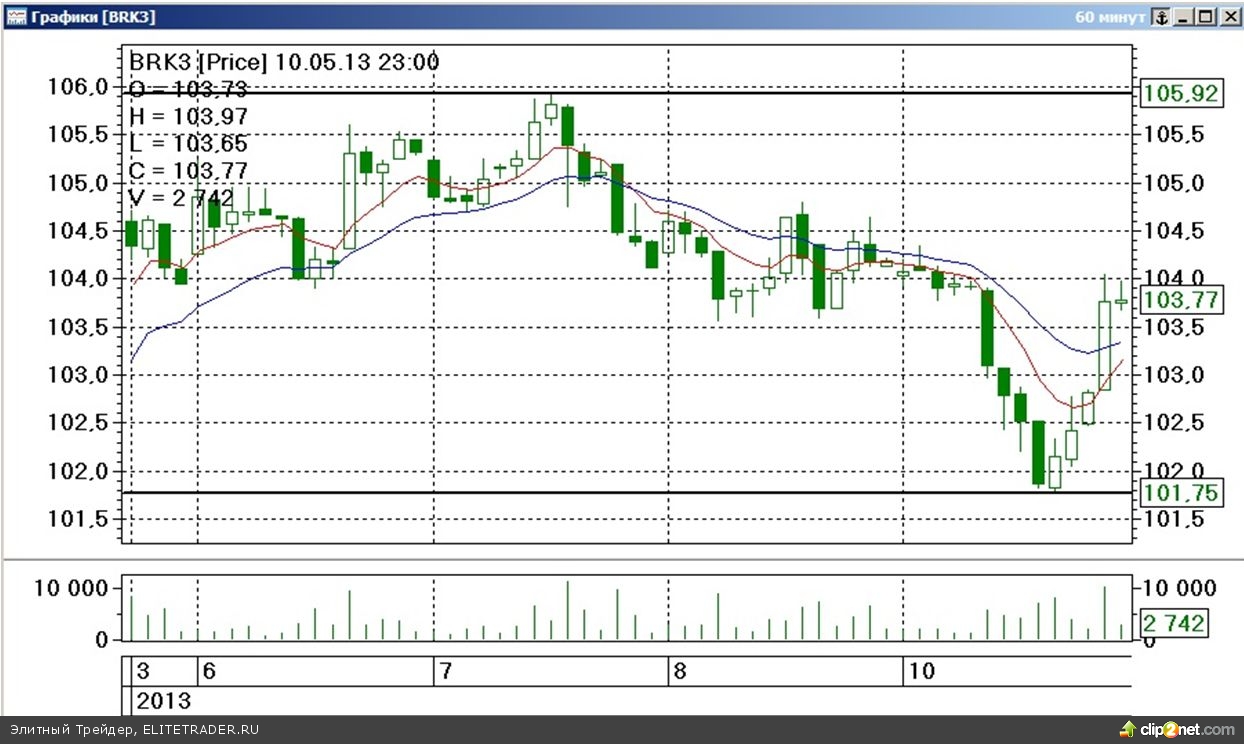Click date marker 10 on time axis

coord(922,671)
